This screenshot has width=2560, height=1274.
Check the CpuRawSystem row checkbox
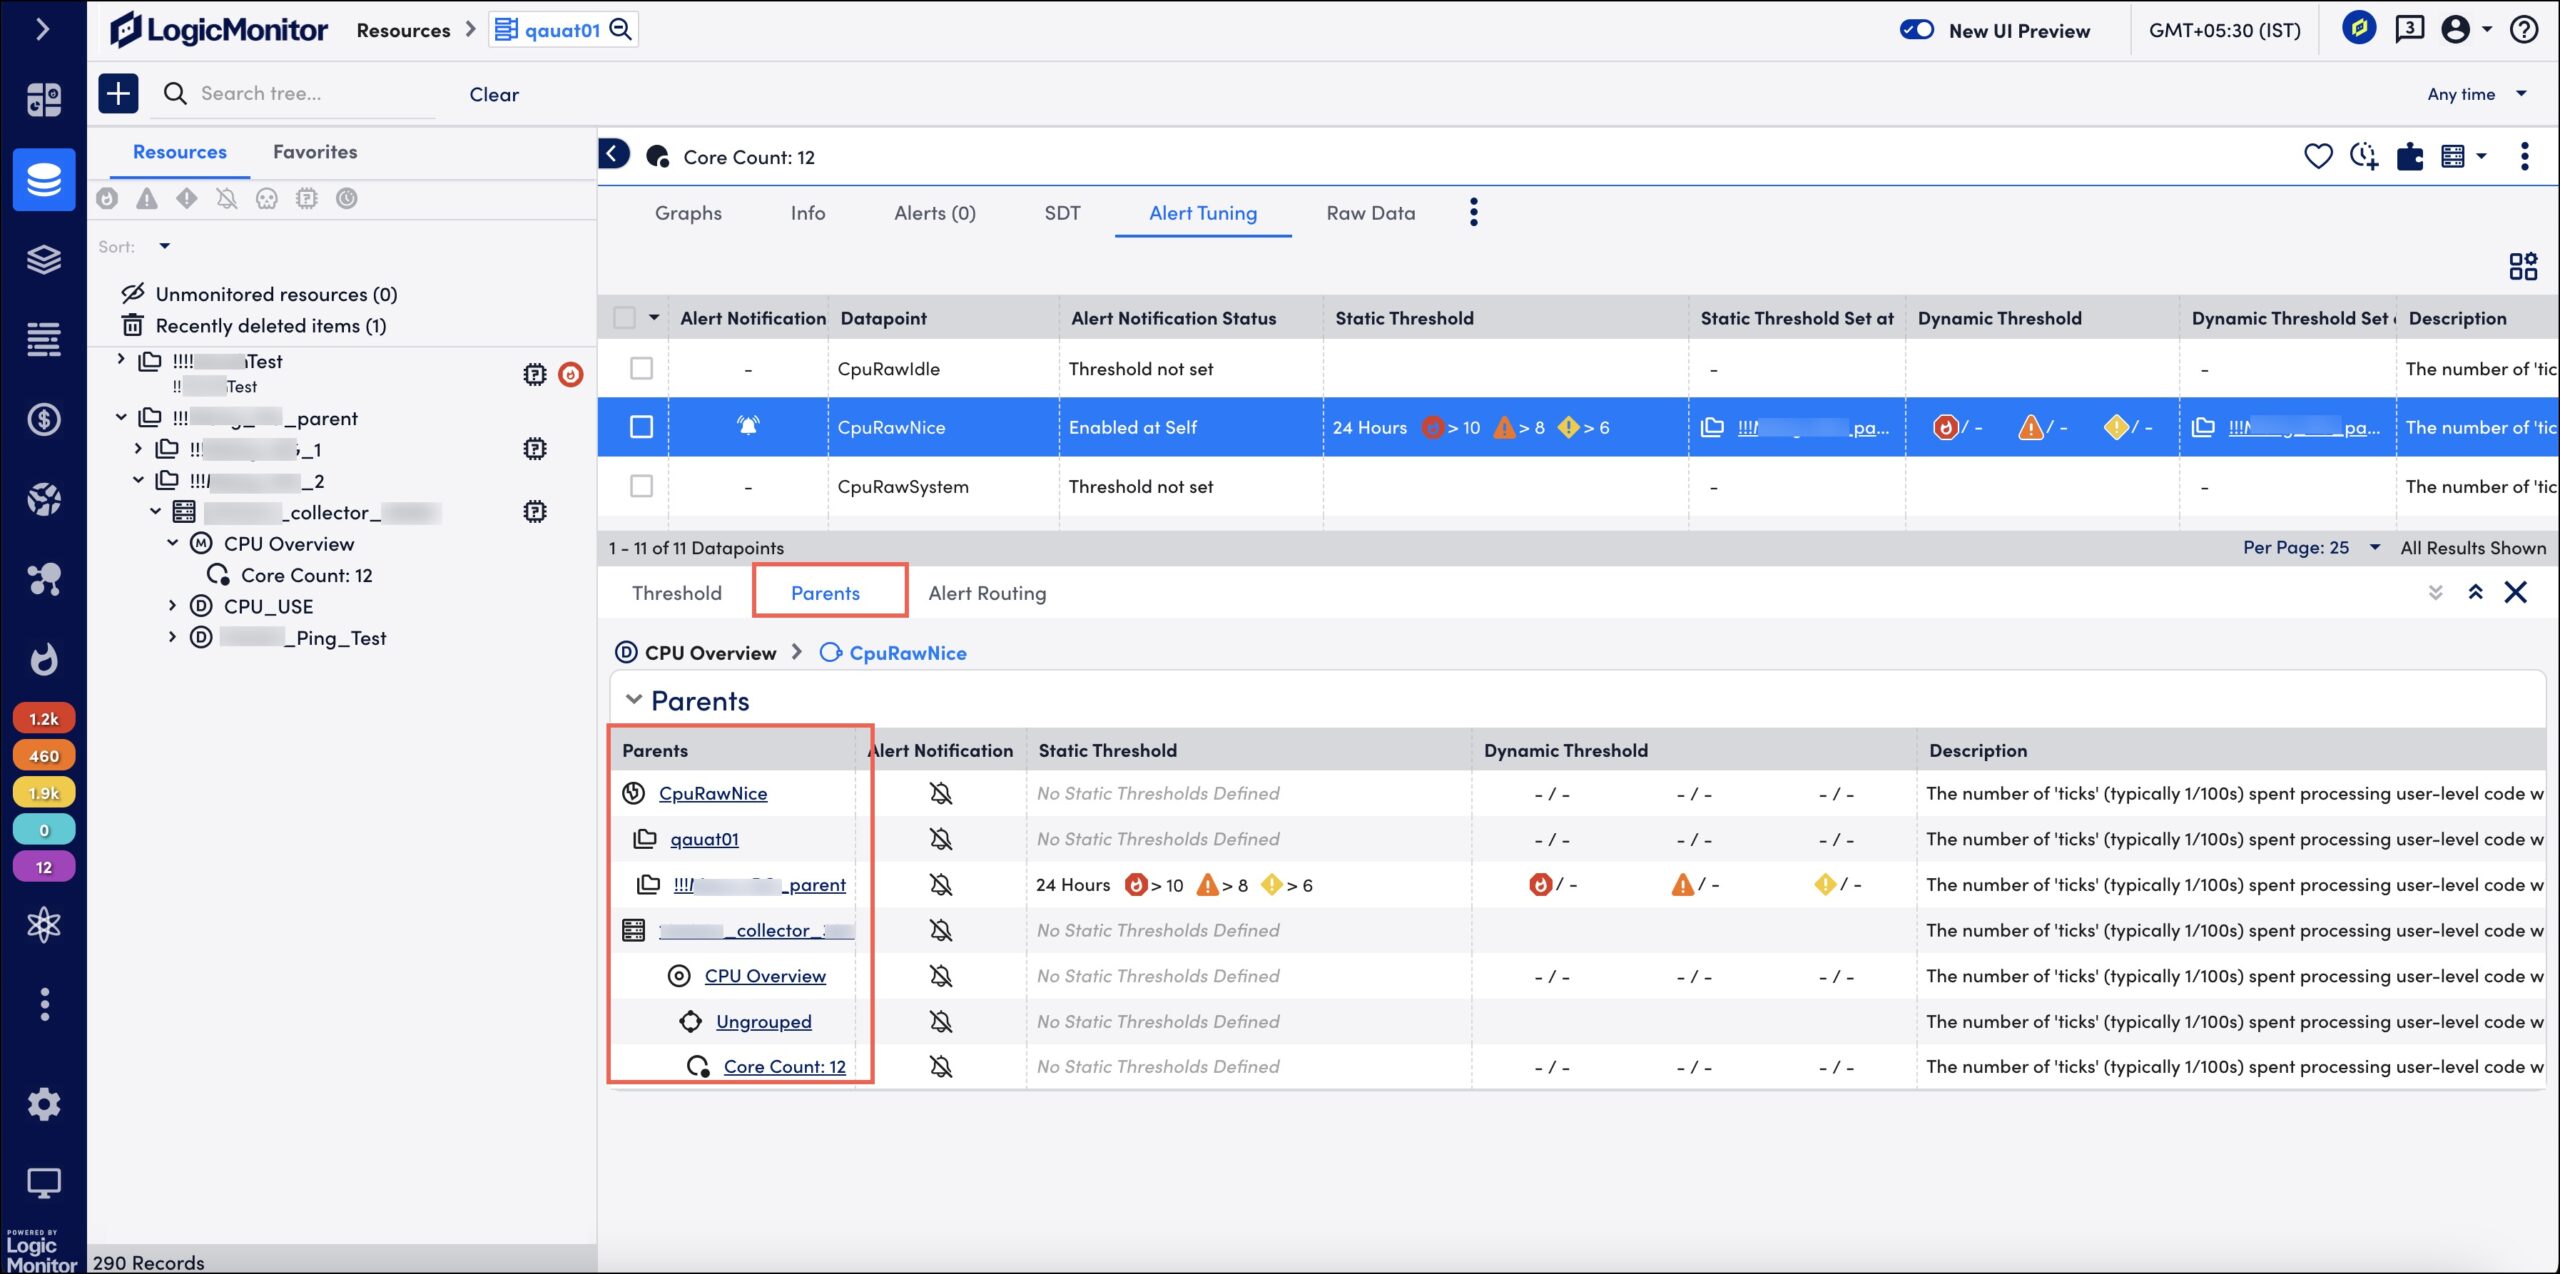click(641, 486)
